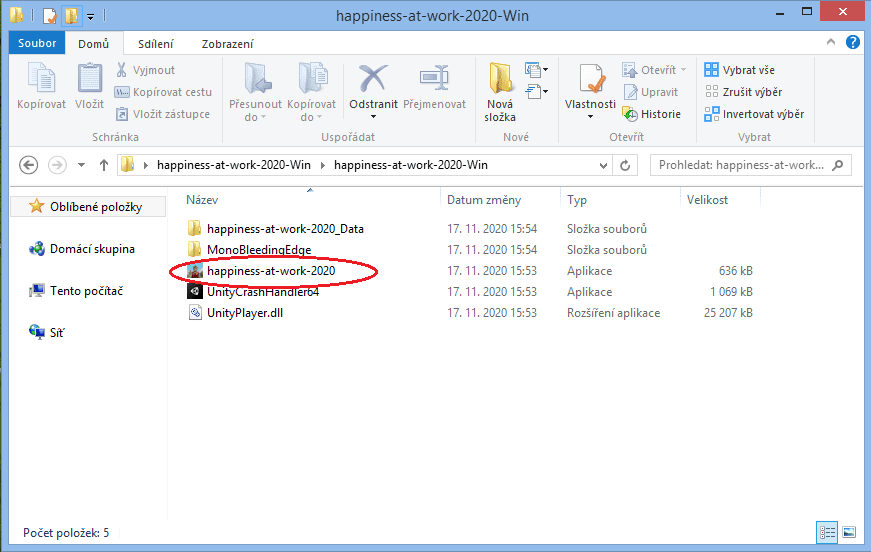871x552 pixels.
Task: Click Invertovat výběr command
Action: 754,114
